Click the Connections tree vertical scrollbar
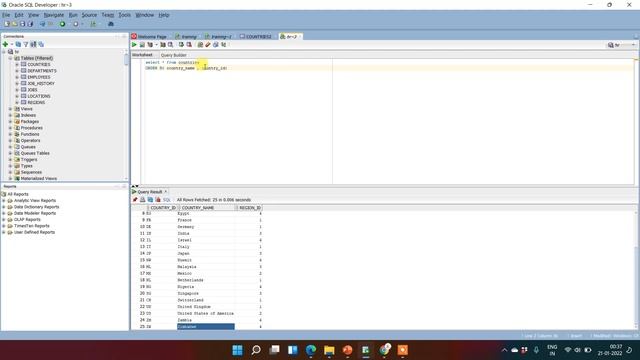 coord(126,114)
